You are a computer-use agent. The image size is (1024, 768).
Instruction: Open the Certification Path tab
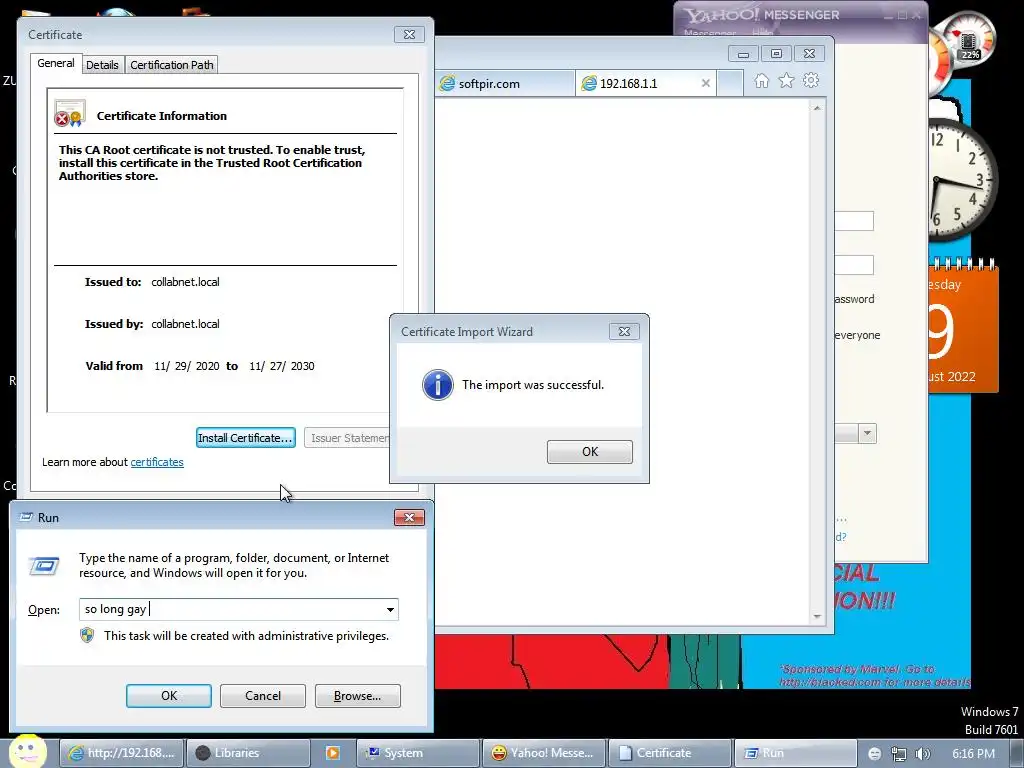click(172, 65)
